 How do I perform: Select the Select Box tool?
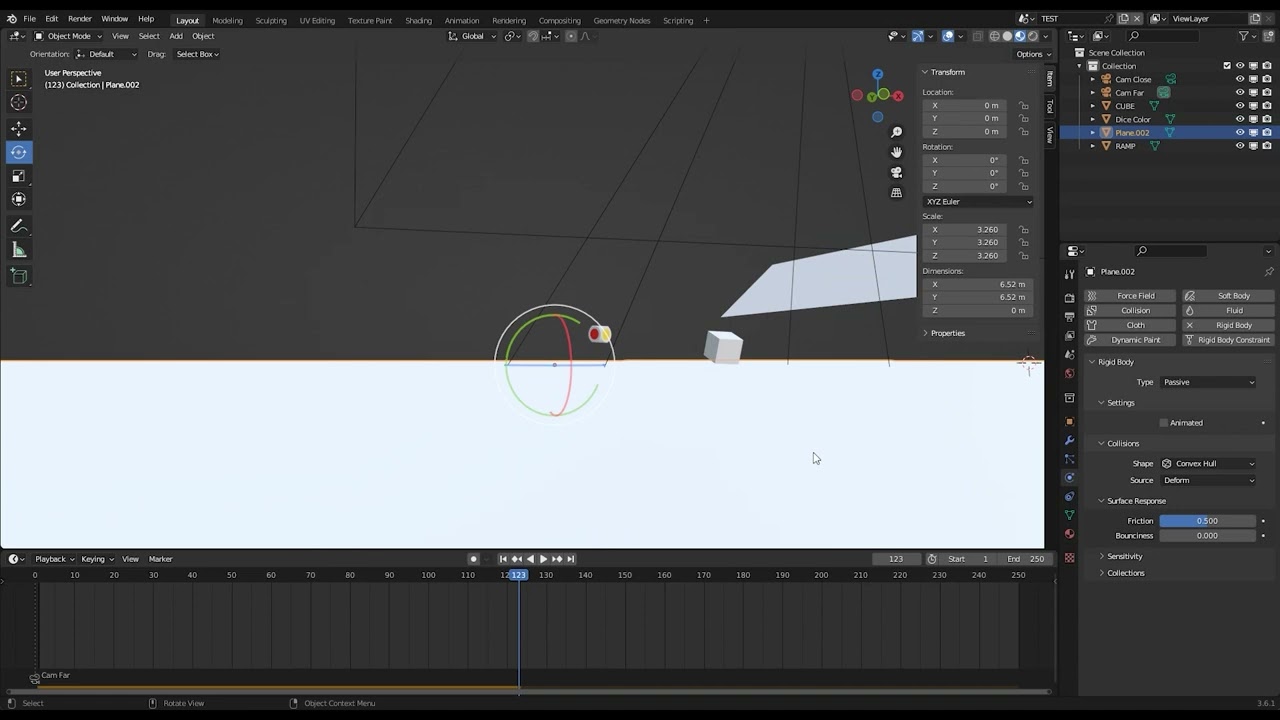(19, 79)
